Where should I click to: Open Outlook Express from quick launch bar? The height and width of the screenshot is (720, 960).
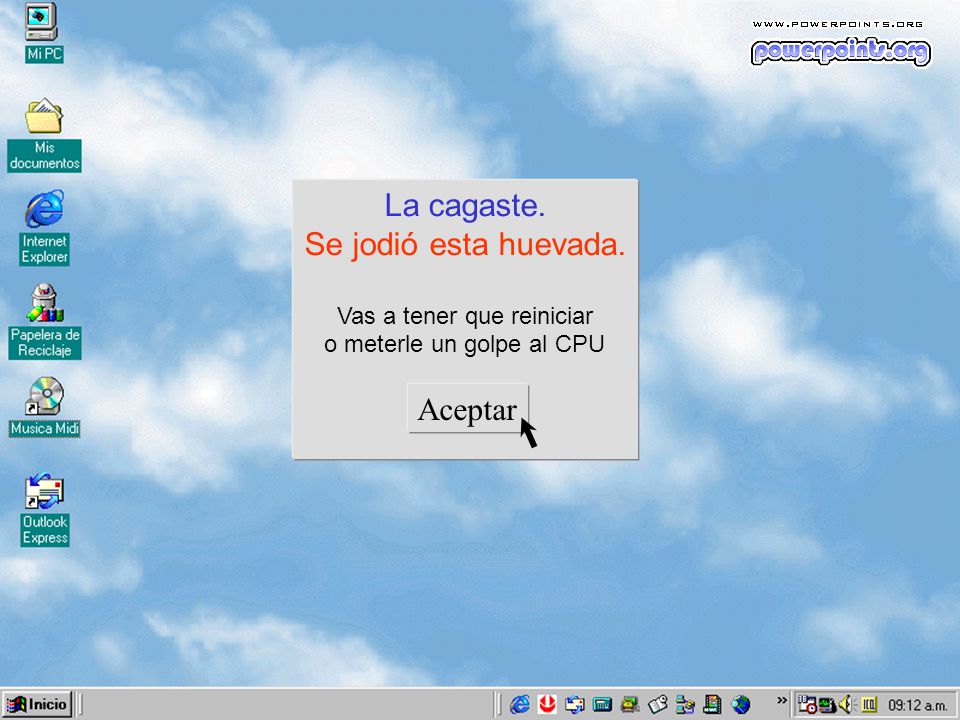574,705
